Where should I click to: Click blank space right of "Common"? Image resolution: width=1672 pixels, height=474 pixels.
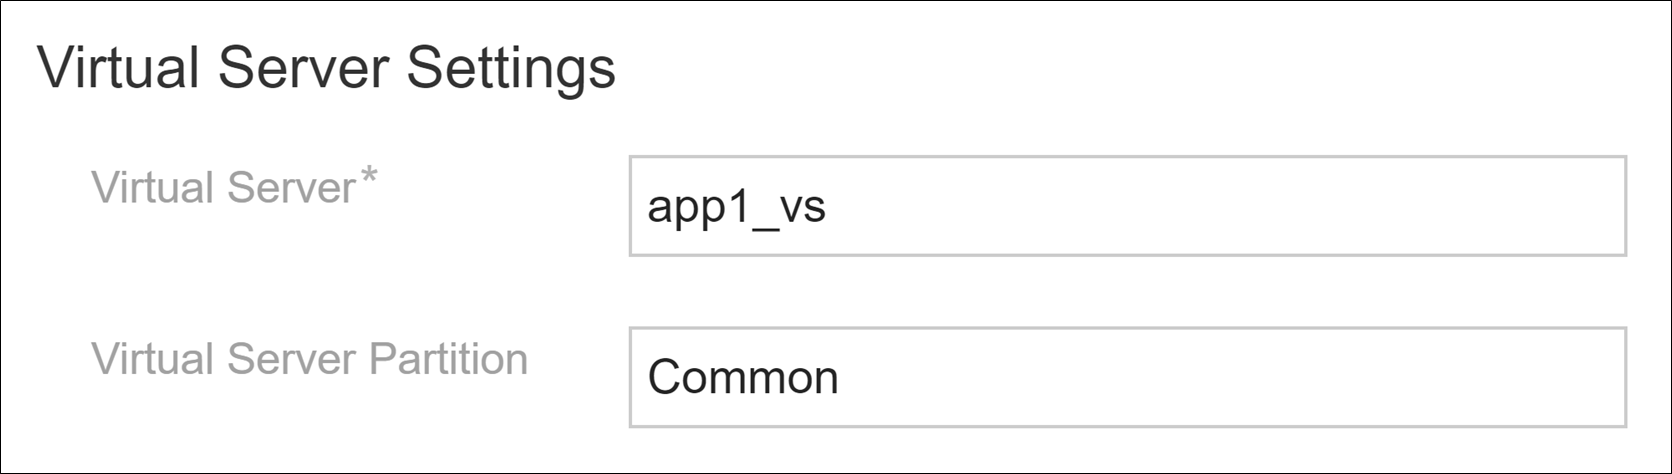point(1200,377)
